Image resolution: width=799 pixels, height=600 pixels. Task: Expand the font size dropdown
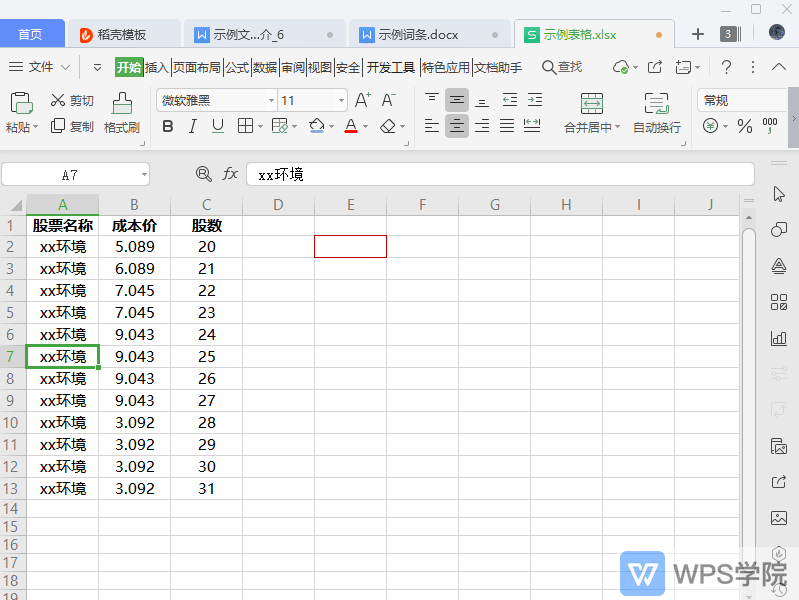click(x=341, y=101)
